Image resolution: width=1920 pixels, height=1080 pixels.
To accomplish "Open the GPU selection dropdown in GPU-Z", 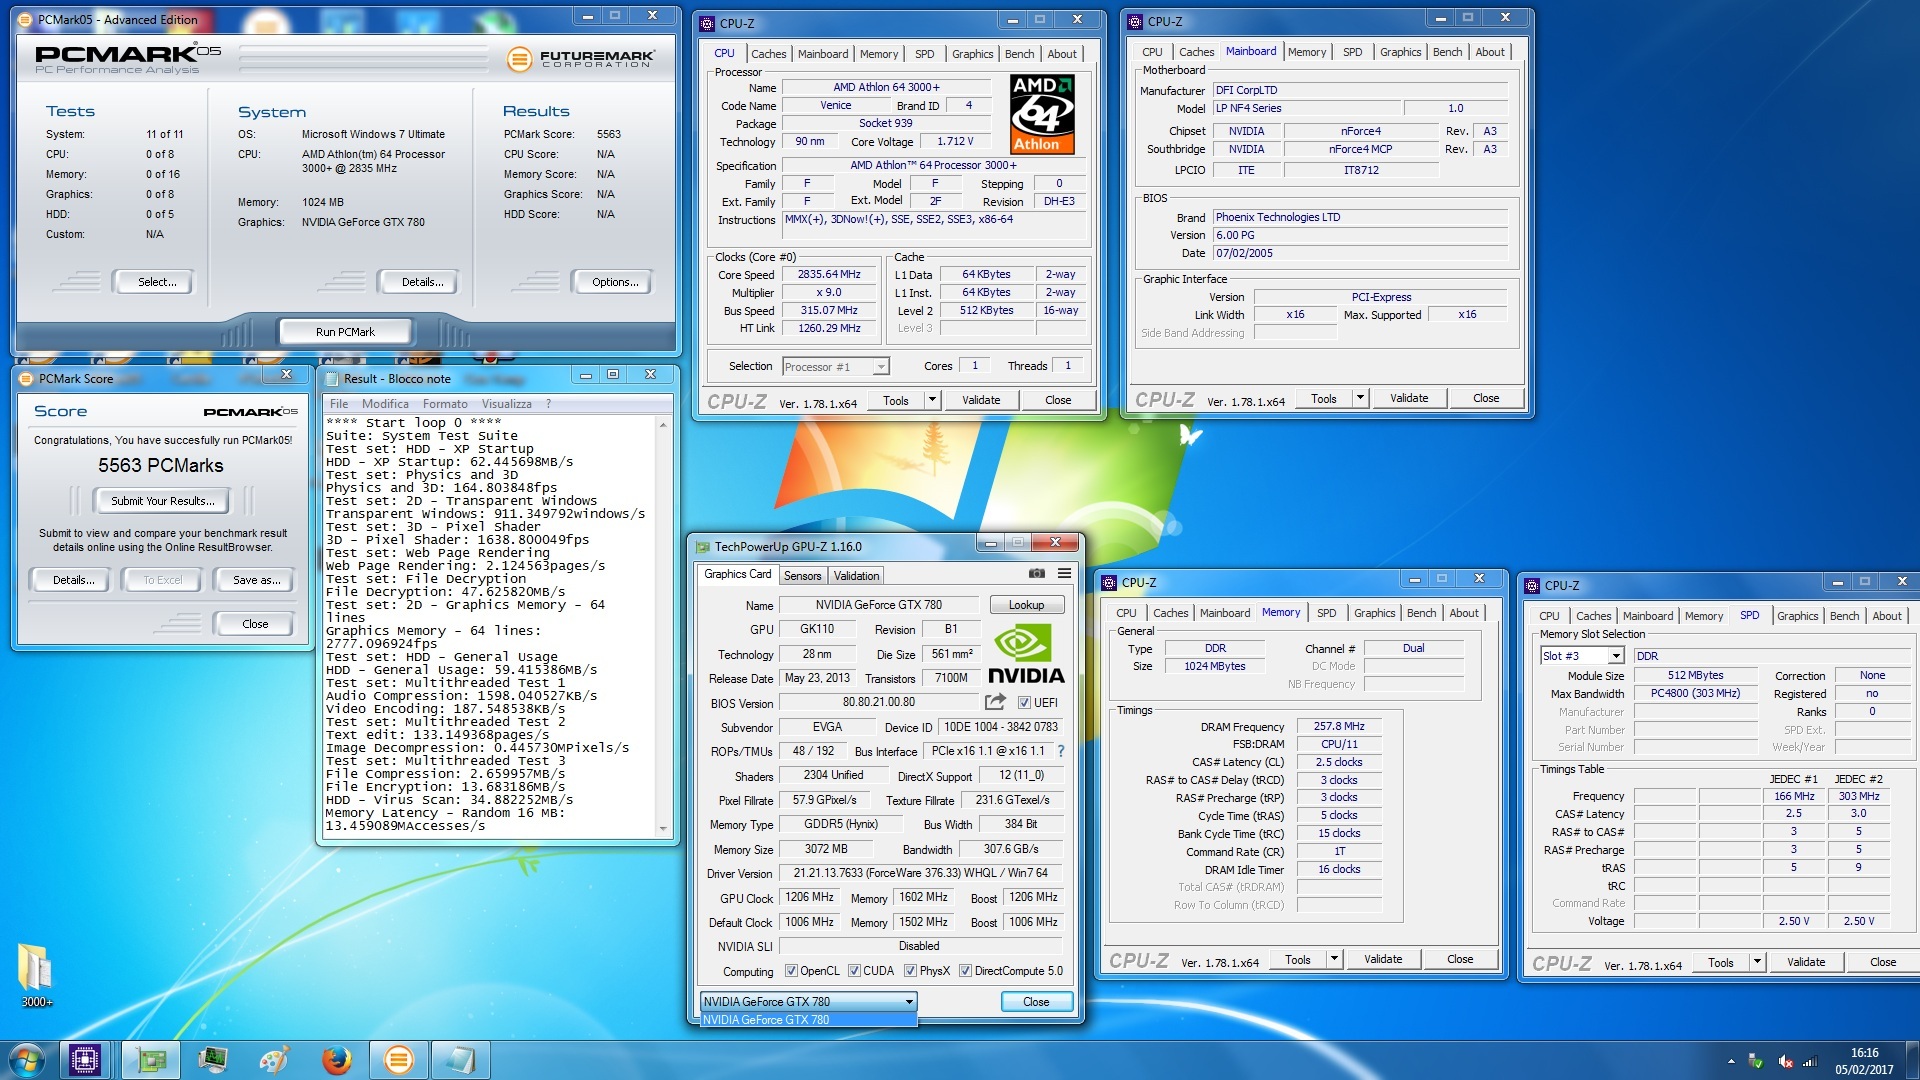I will [808, 1001].
